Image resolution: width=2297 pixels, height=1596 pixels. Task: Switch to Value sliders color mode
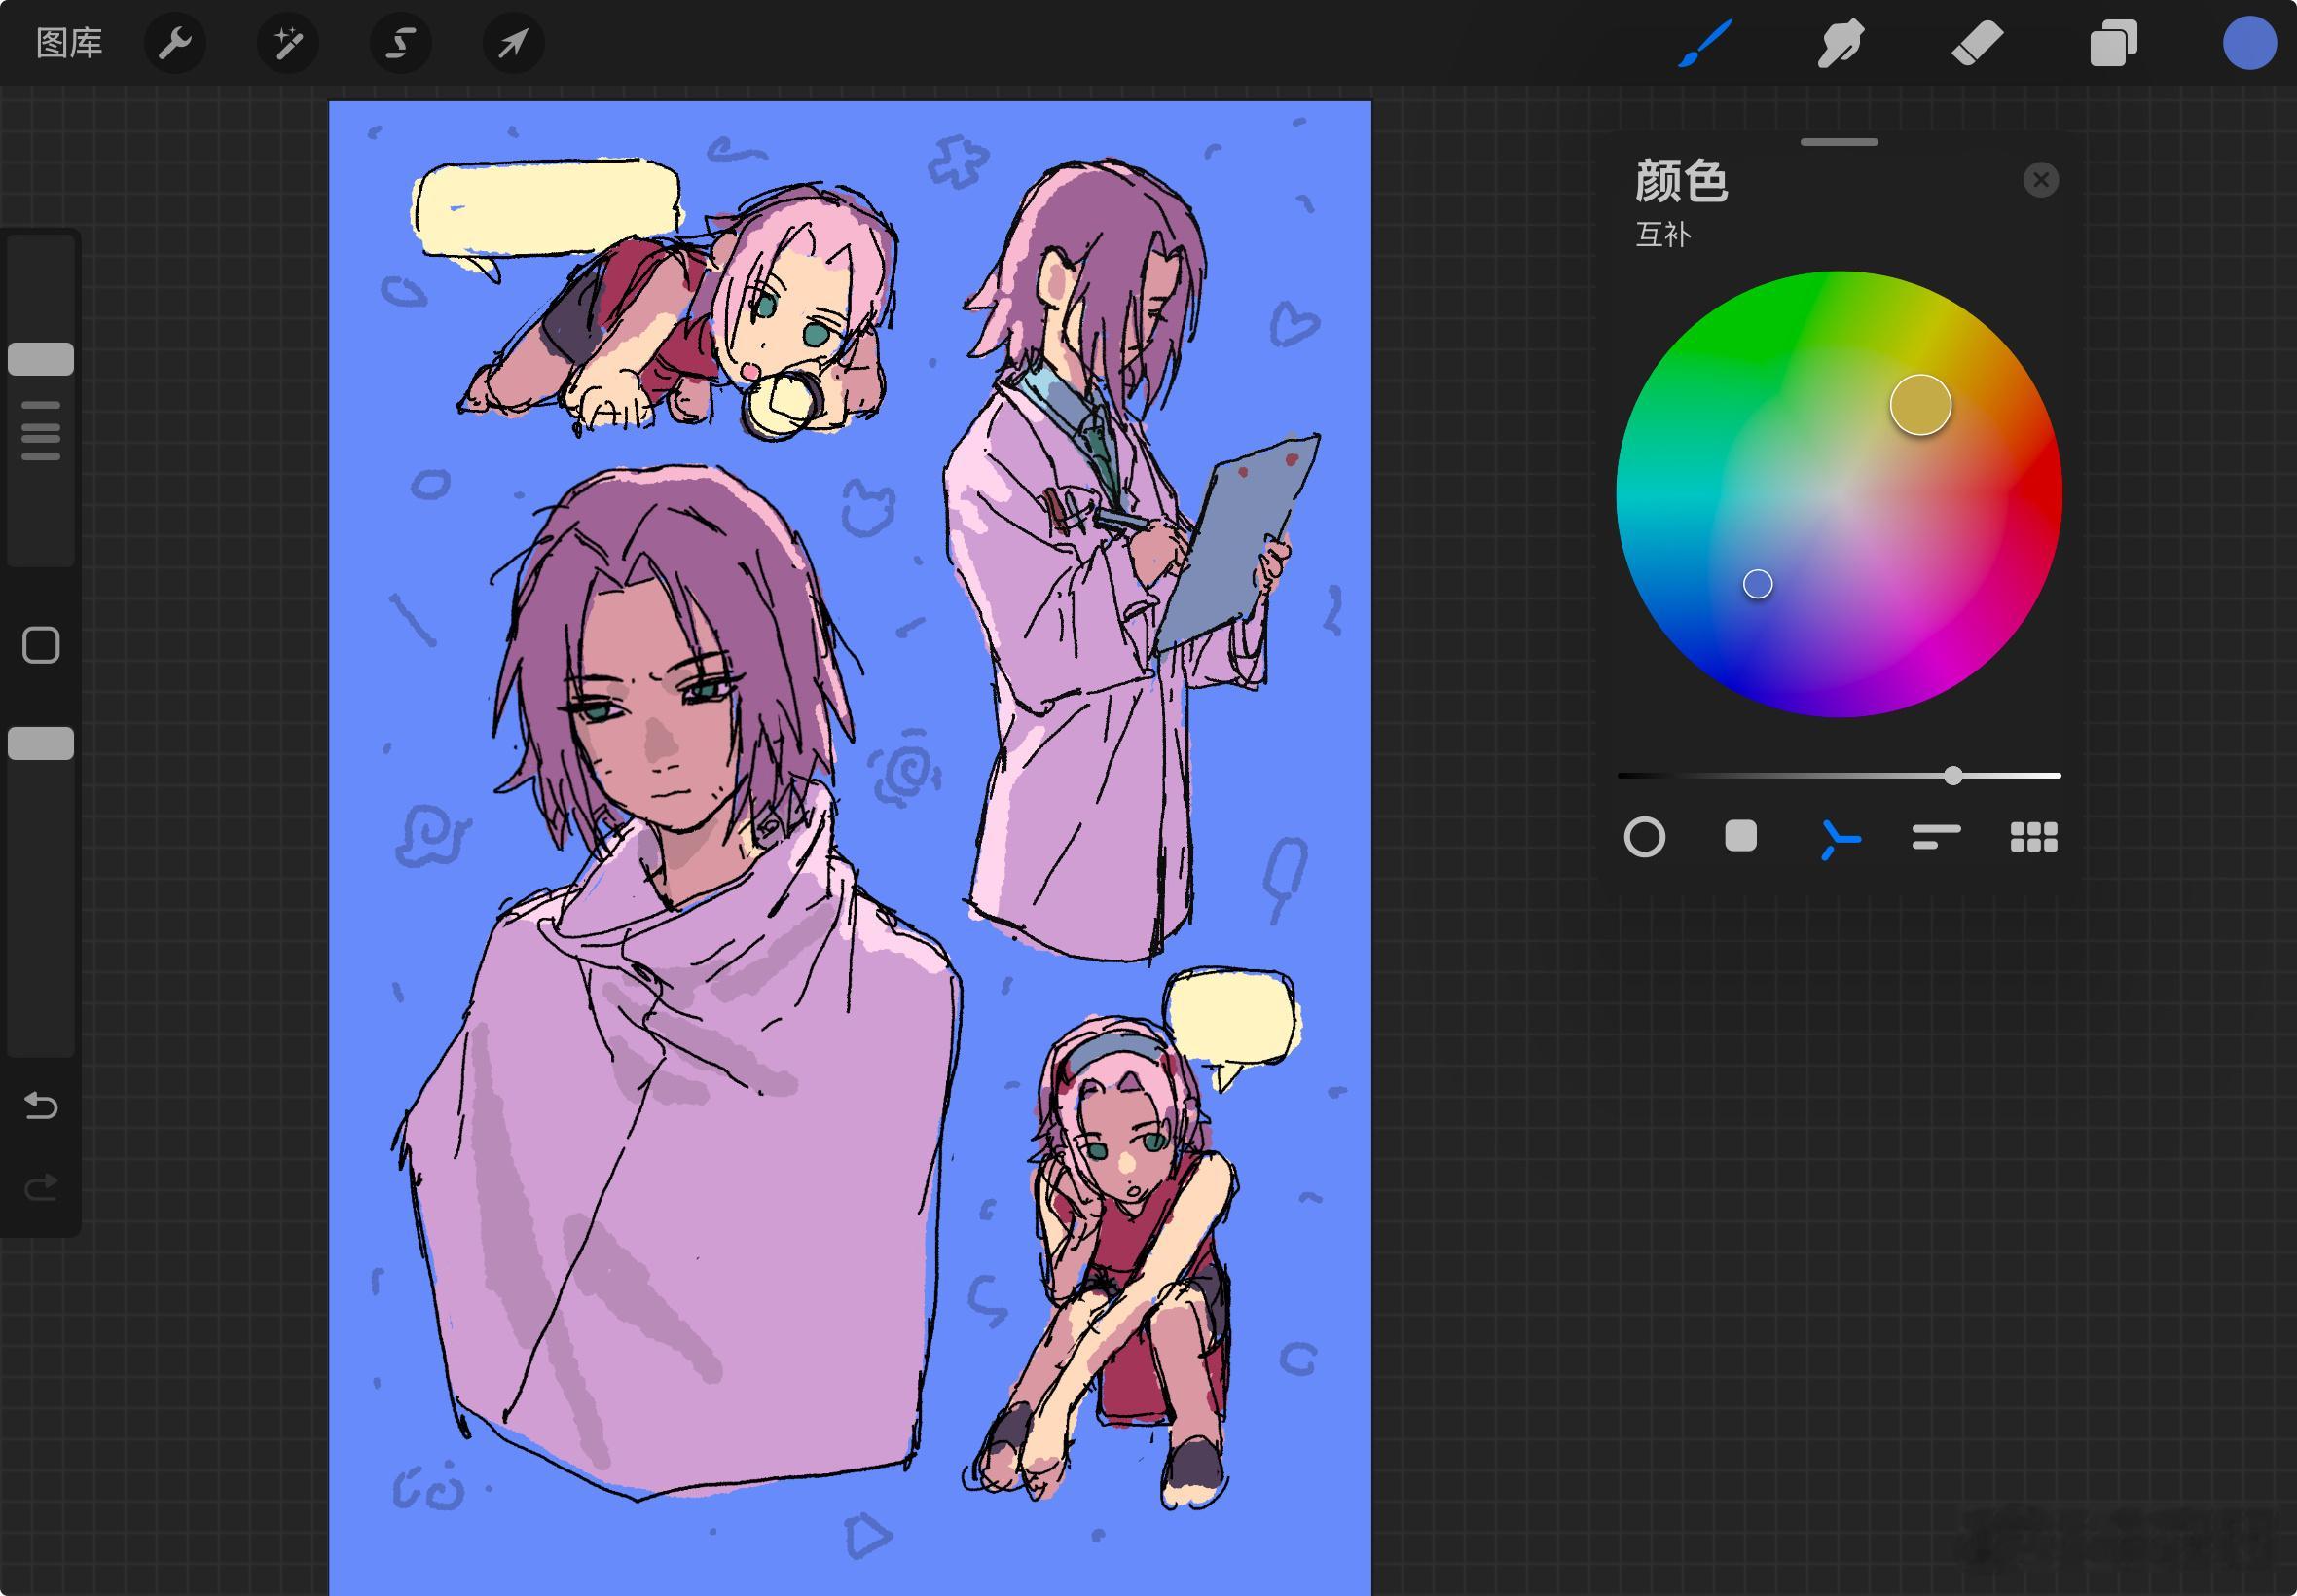1935,837
